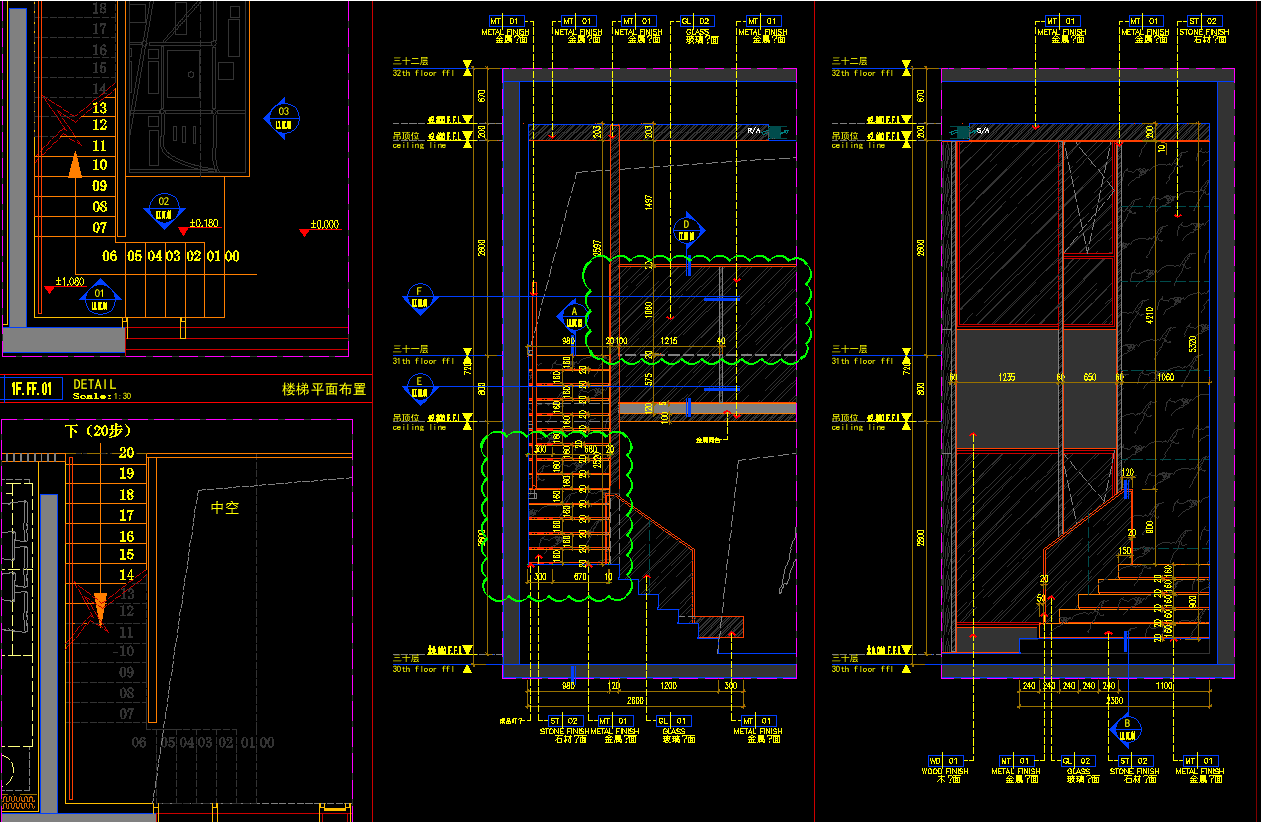The width and height of the screenshot is (1261, 822).
Task: Select the 1497 vertical dimension
Action: click(x=649, y=202)
